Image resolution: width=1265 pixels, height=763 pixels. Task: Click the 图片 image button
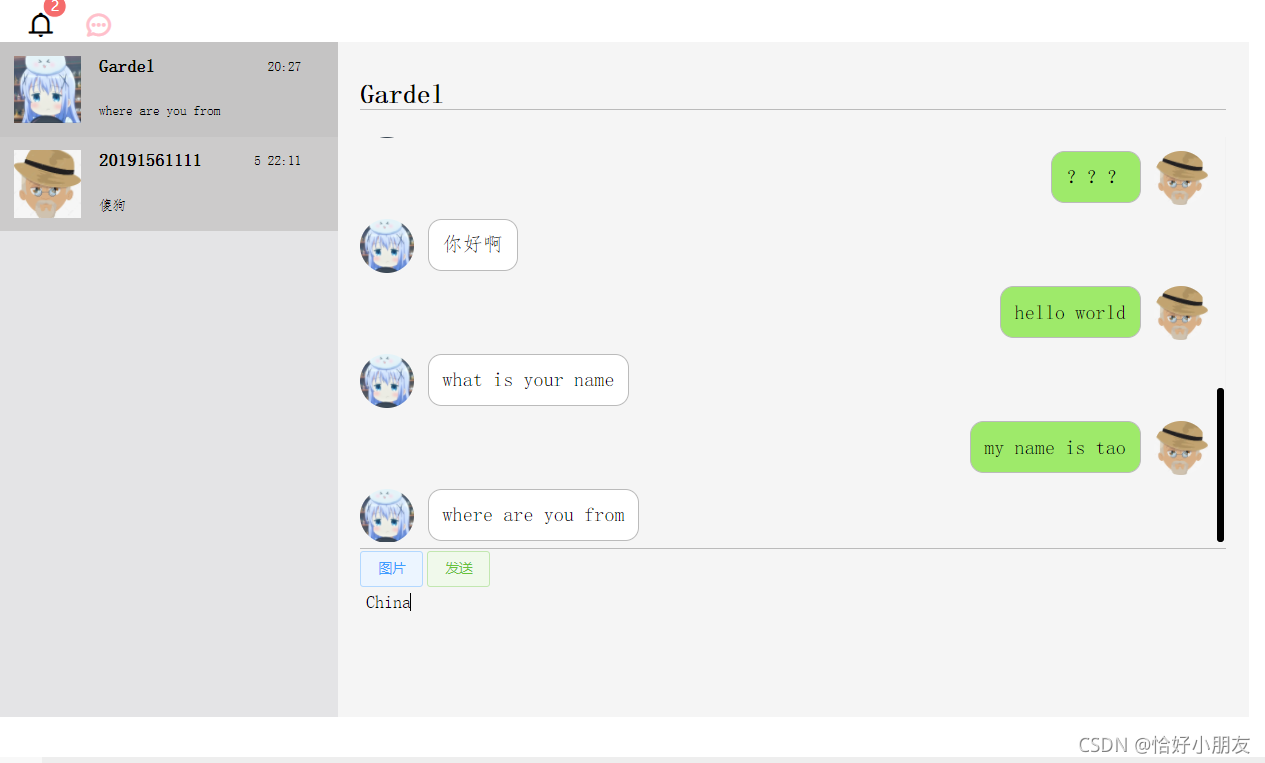coord(391,569)
